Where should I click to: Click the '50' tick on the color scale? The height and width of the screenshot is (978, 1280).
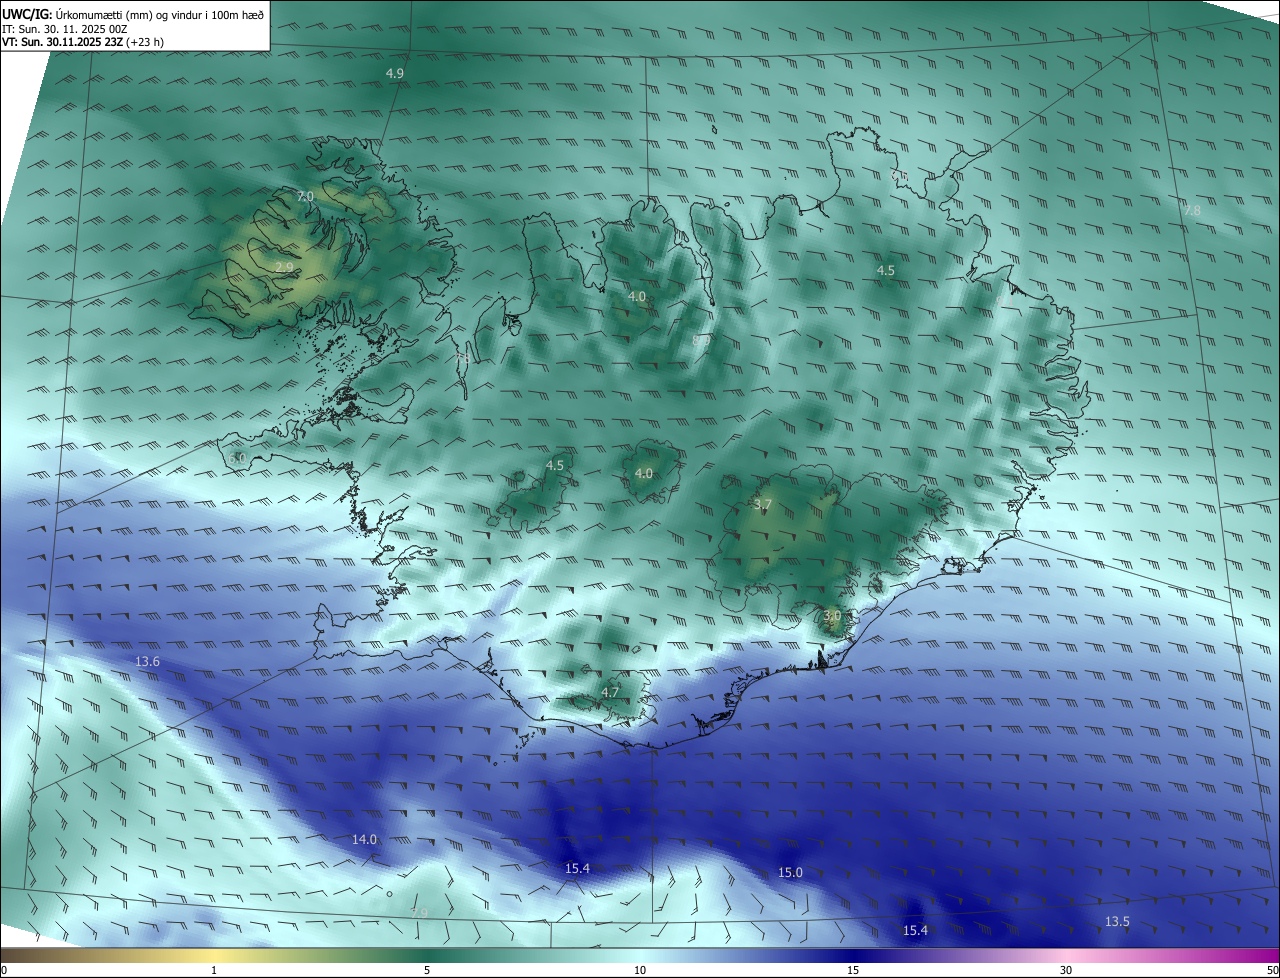click(x=1272, y=970)
